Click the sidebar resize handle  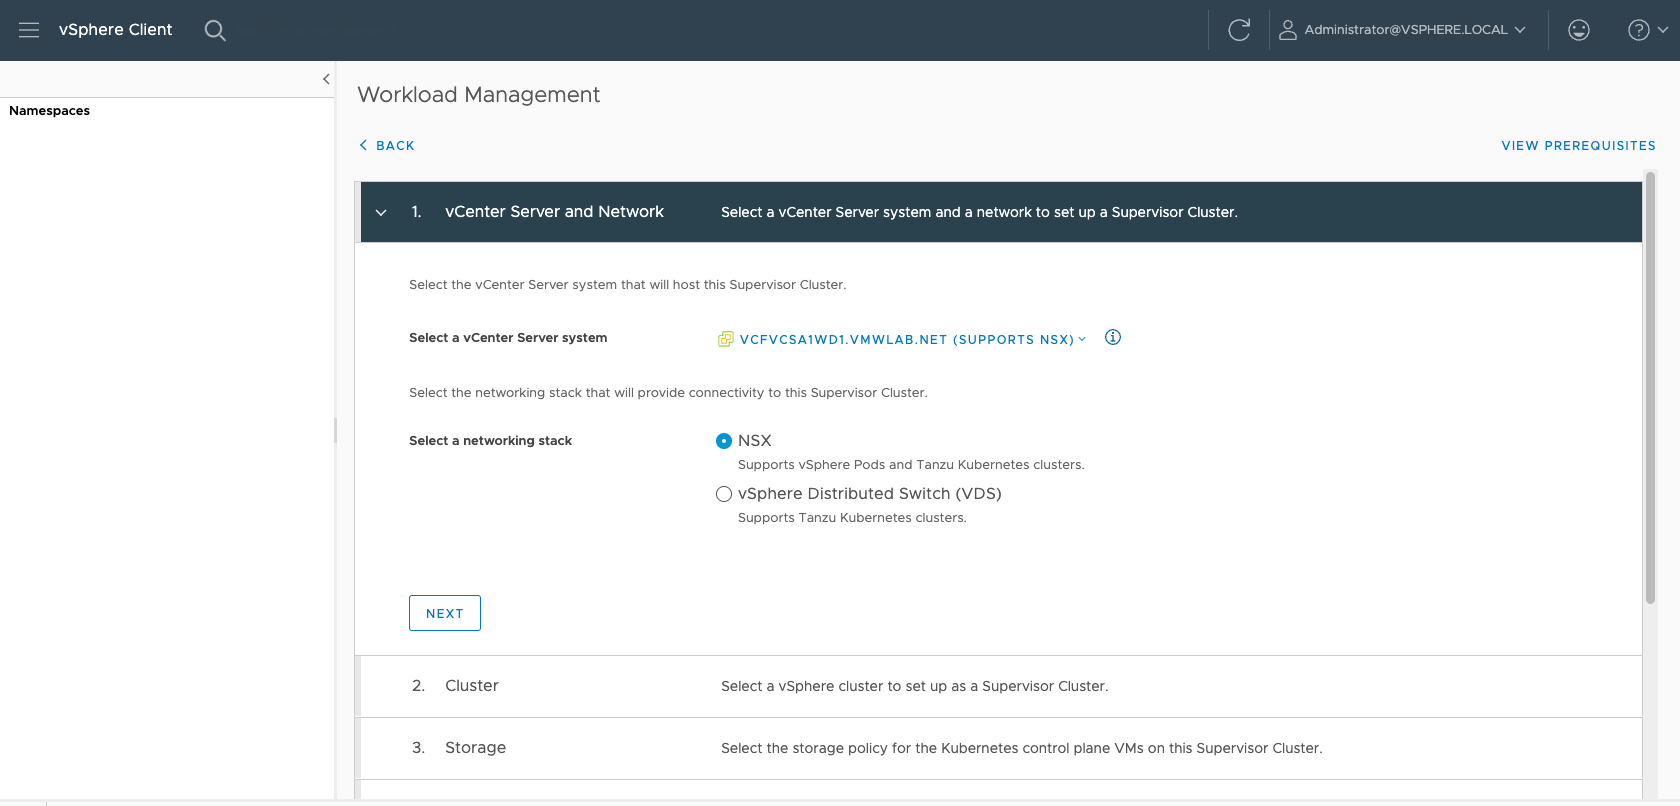335,430
